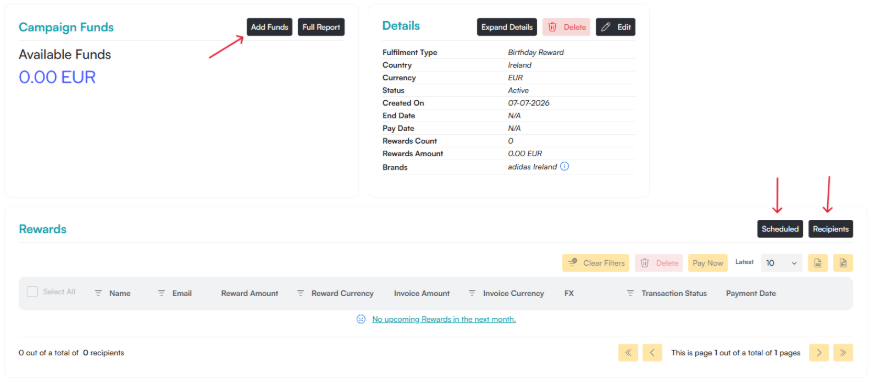Click Expand Details

(507, 27)
